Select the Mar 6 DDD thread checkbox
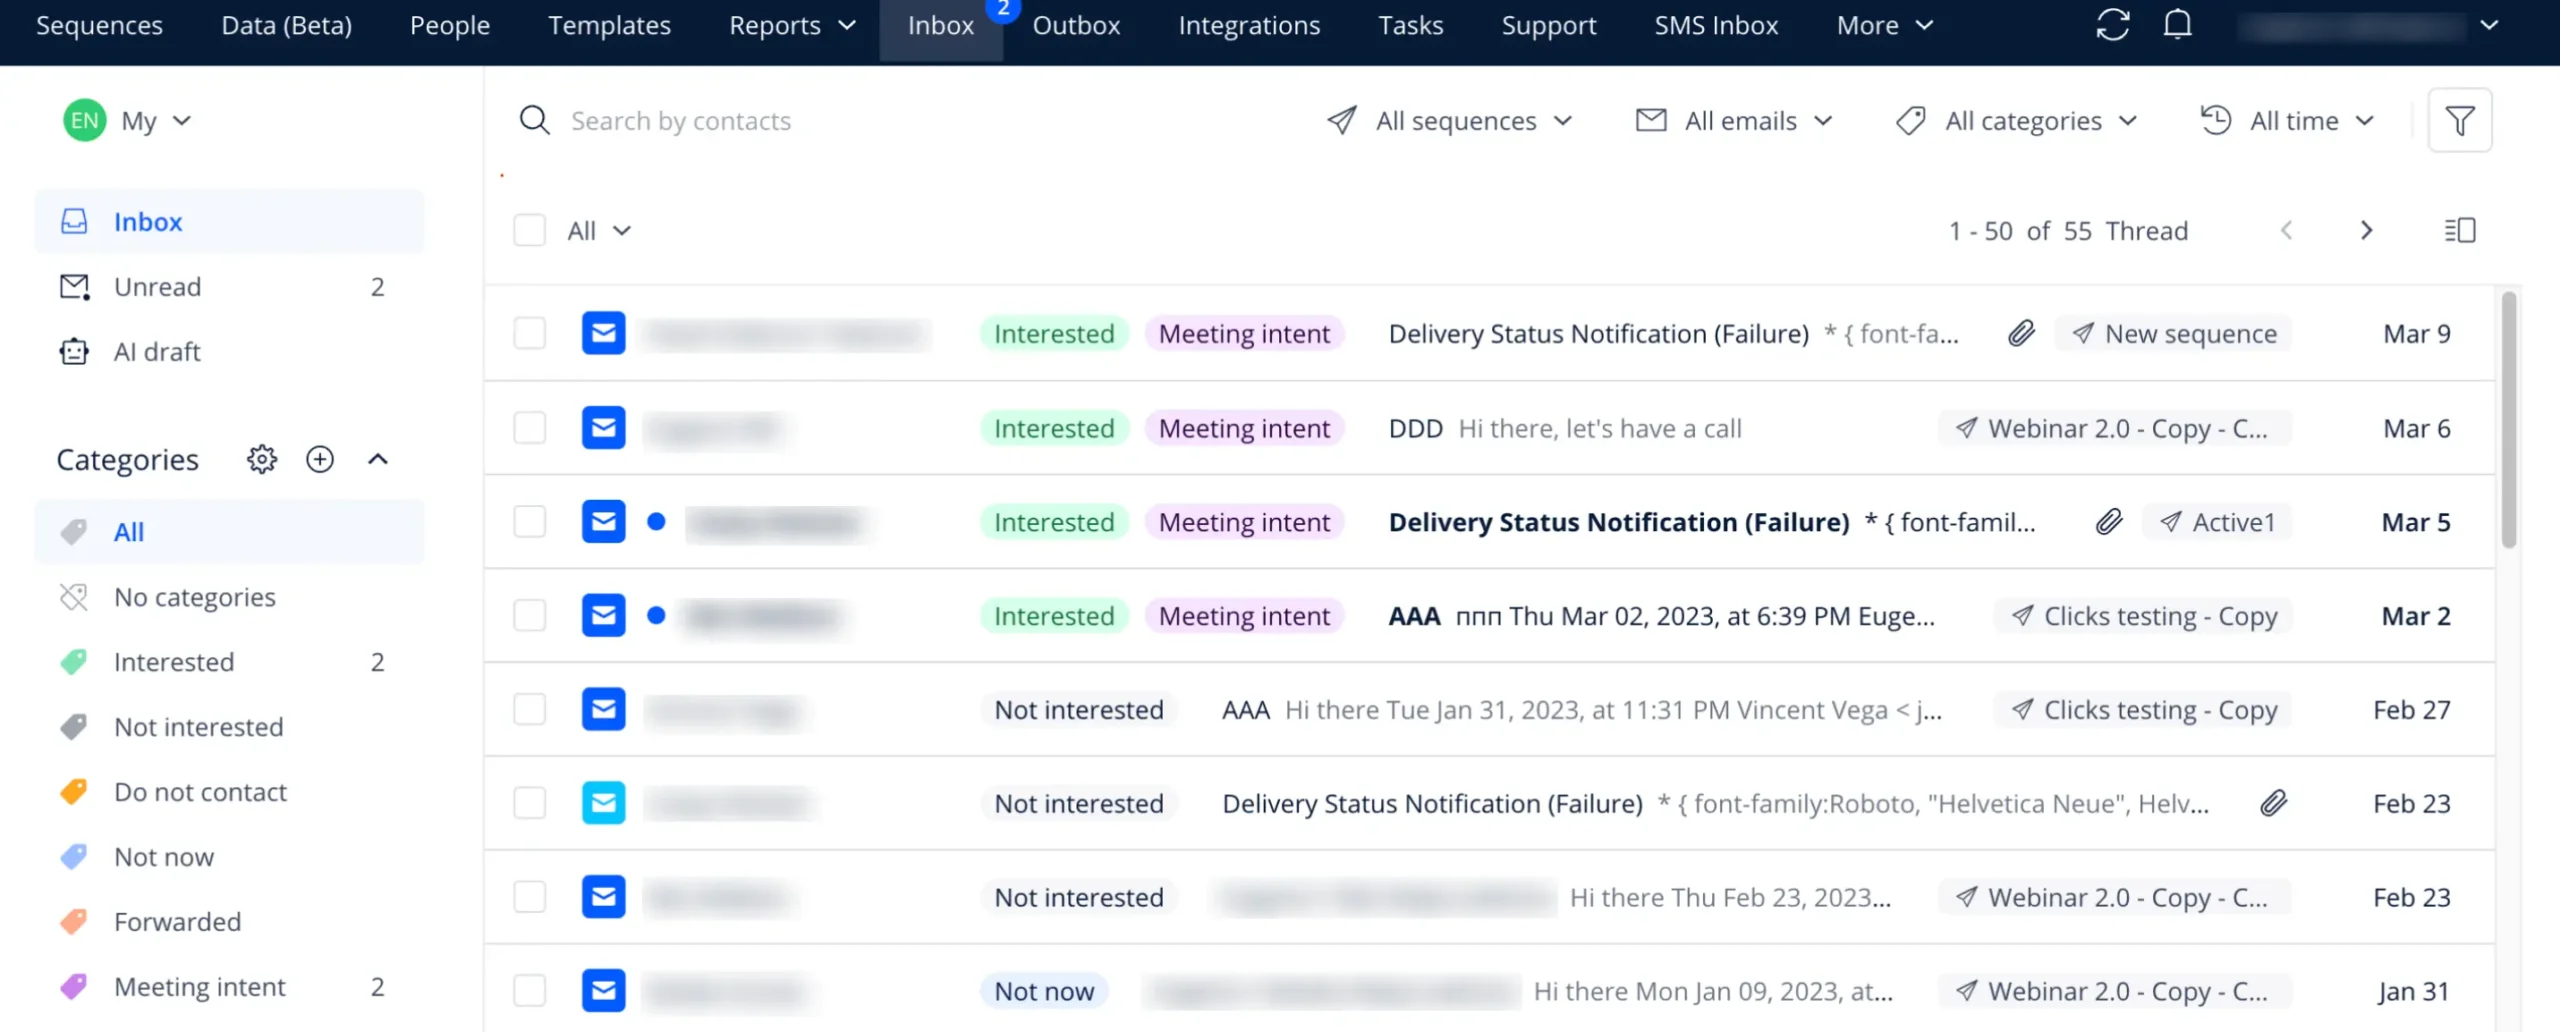The height and width of the screenshot is (1032, 2560). click(x=530, y=428)
